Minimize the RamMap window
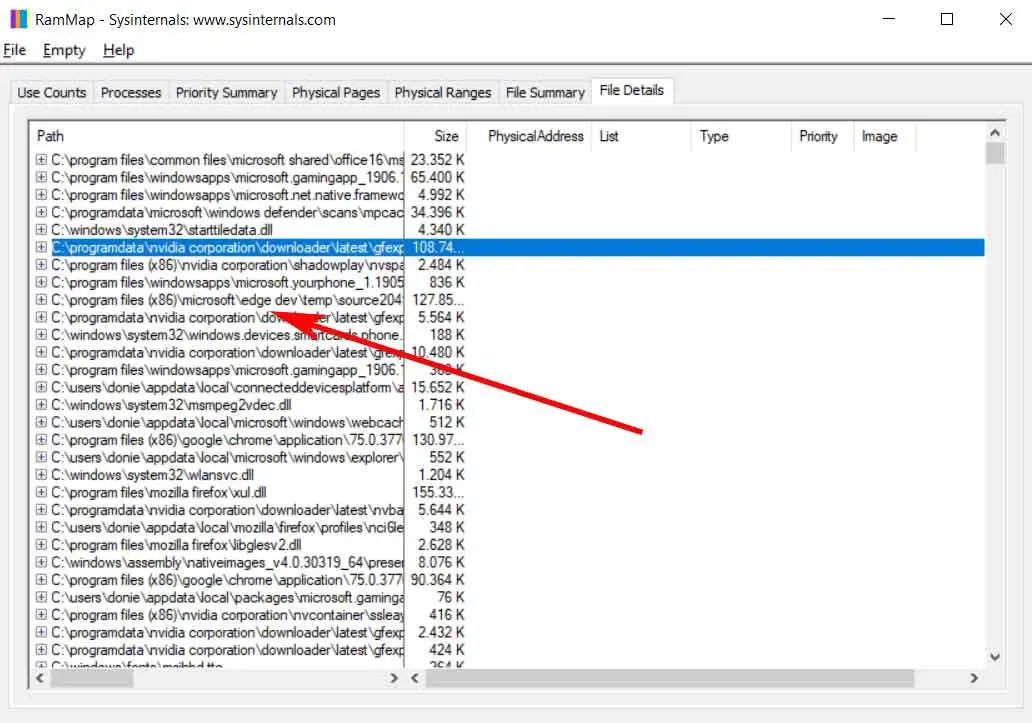 click(x=889, y=19)
